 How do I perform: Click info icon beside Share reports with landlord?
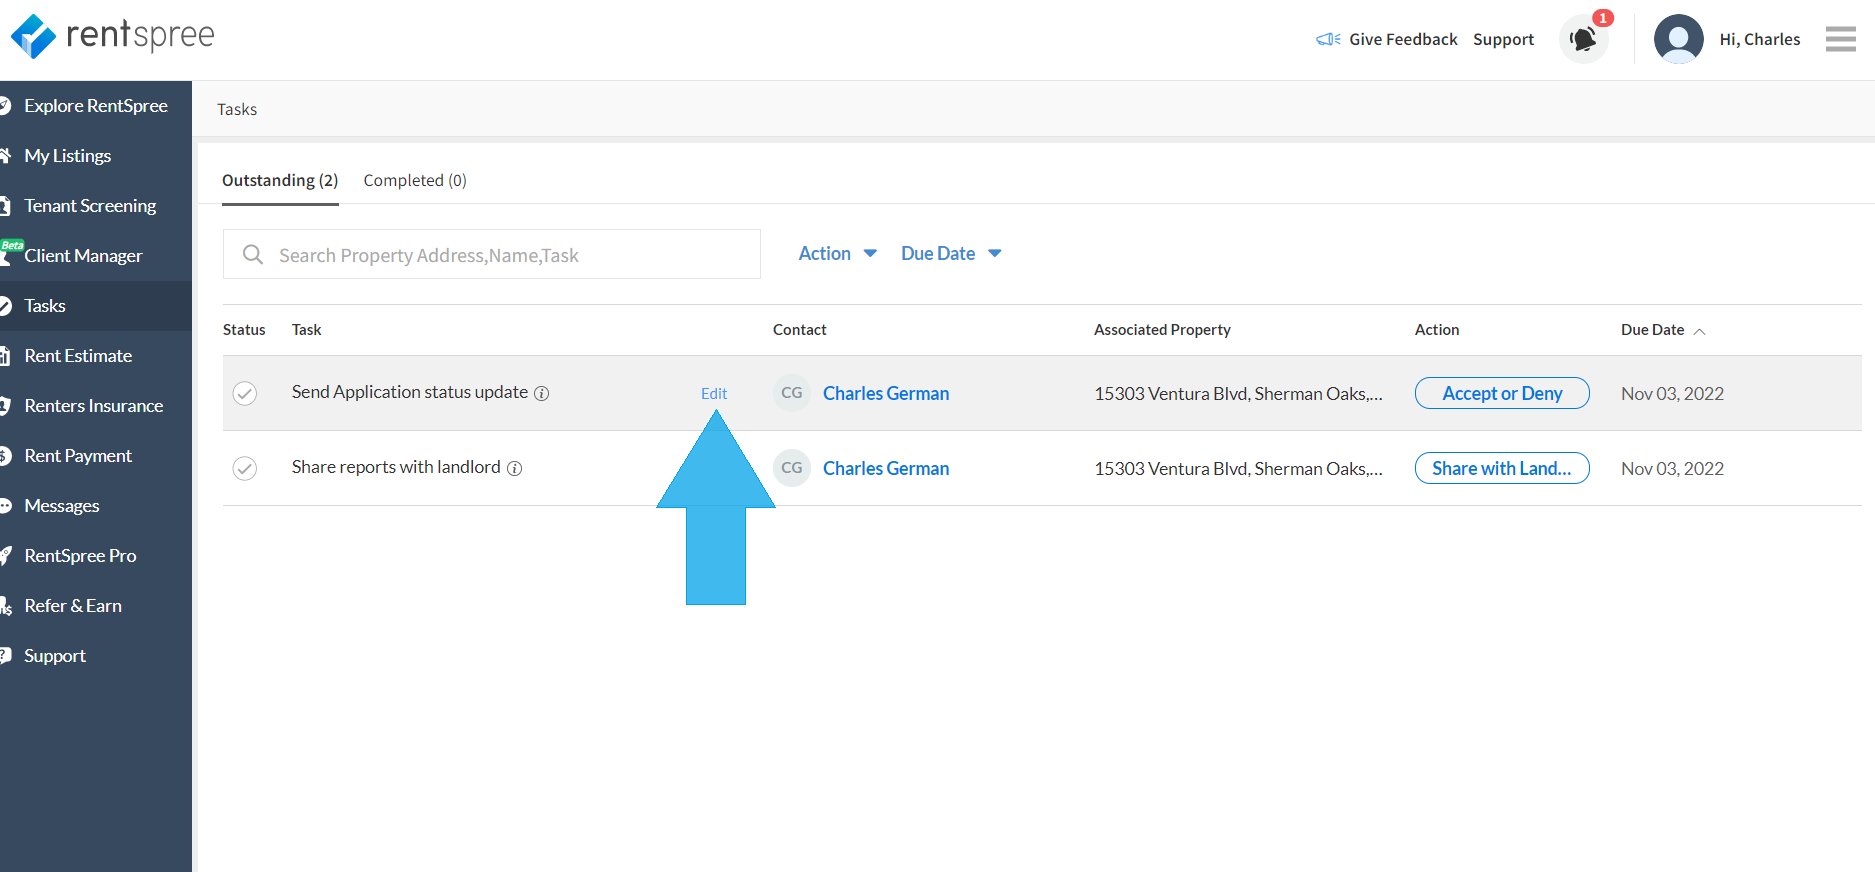click(514, 468)
